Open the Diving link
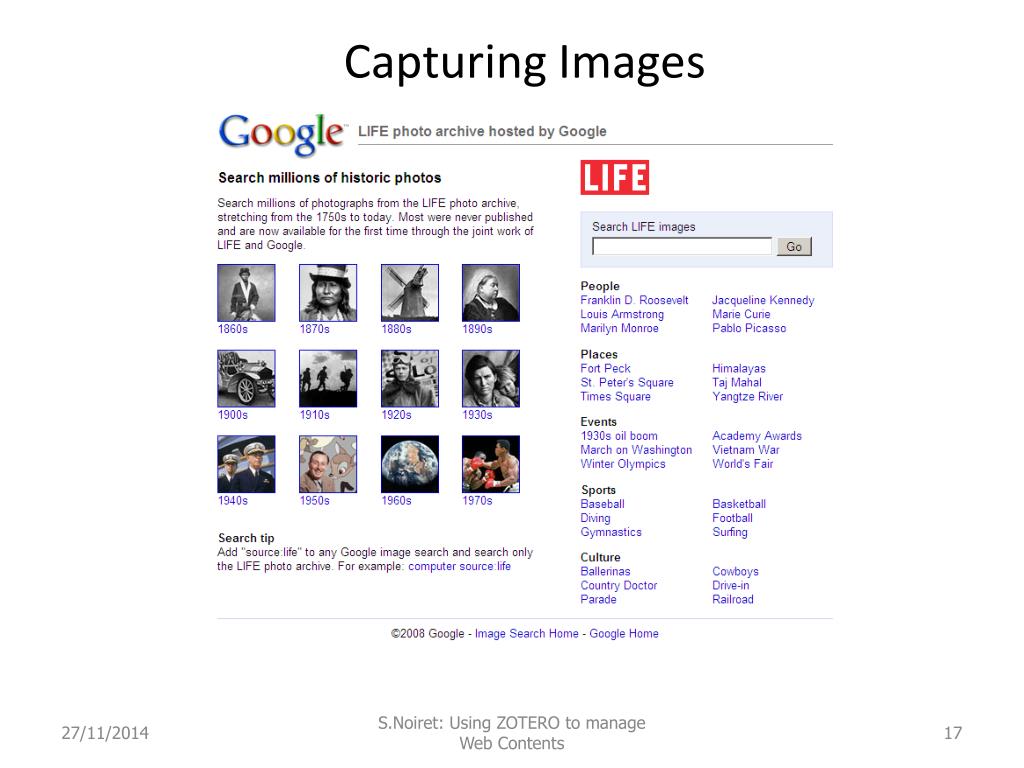Screen dimensions: 1024x768 tap(595, 518)
